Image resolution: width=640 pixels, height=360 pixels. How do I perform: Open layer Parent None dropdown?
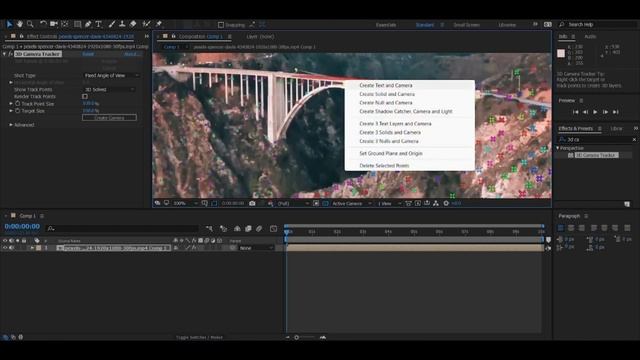pos(256,248)
